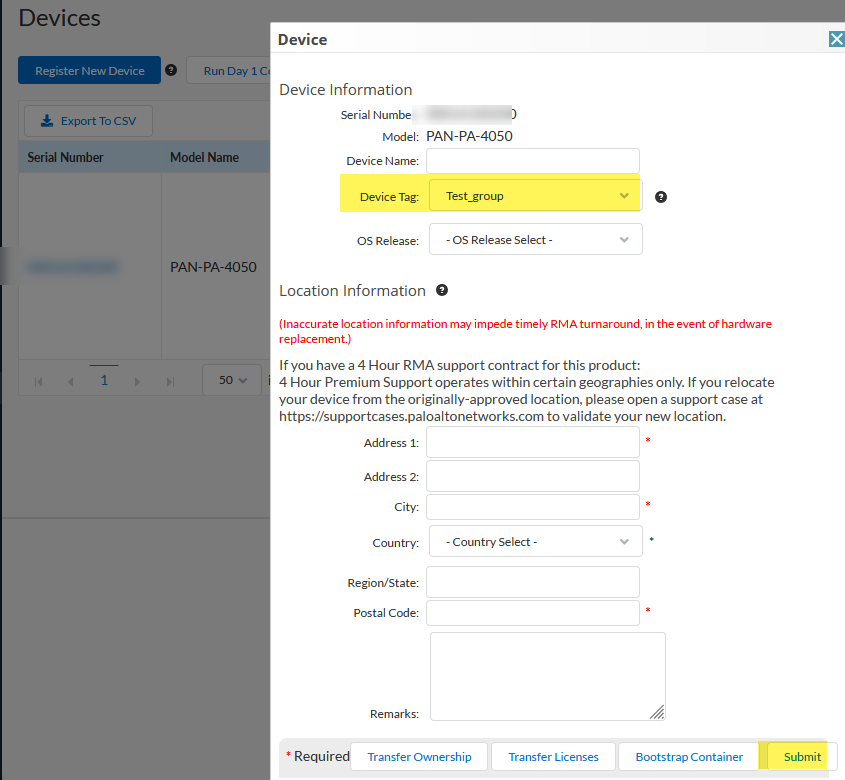
Task: Click into the Remarks text area
Action: point(547,675)
